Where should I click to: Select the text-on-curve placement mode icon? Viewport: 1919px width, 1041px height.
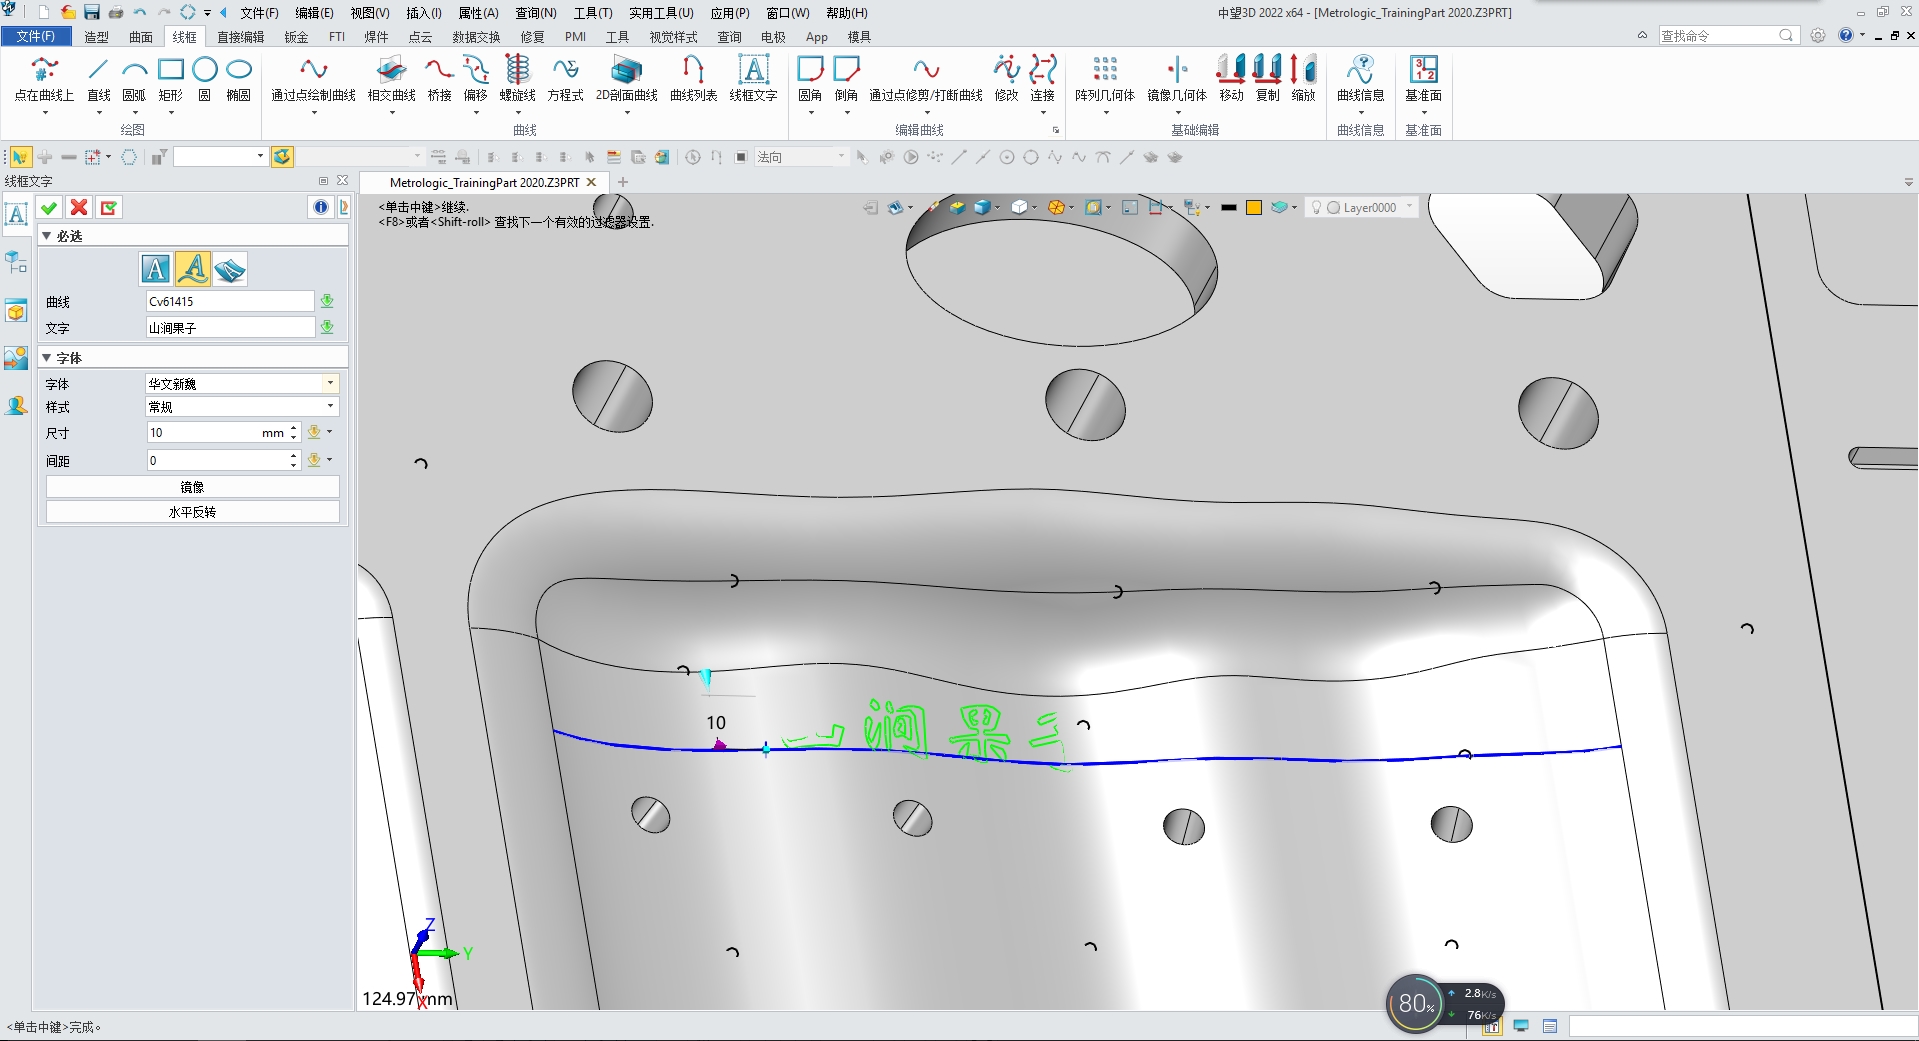[194, 268]
